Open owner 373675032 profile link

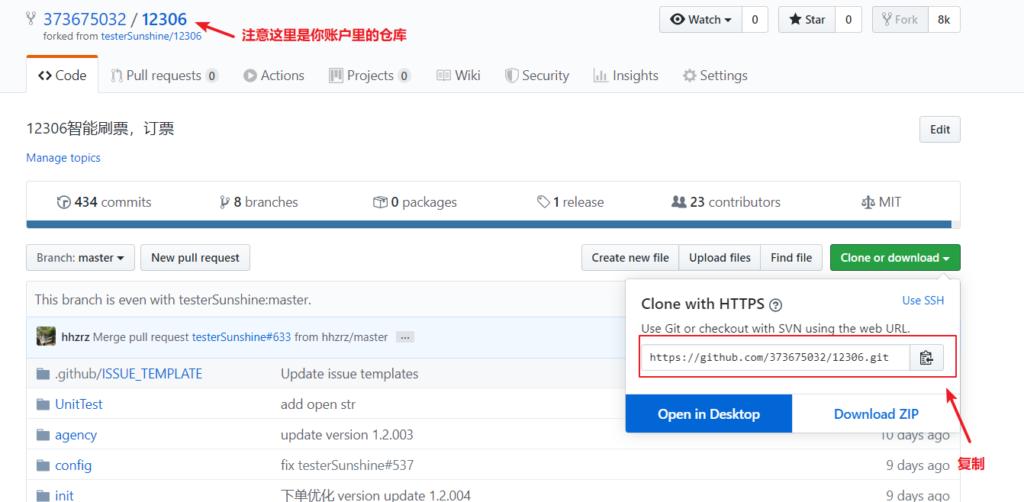[x=85, y=19]
